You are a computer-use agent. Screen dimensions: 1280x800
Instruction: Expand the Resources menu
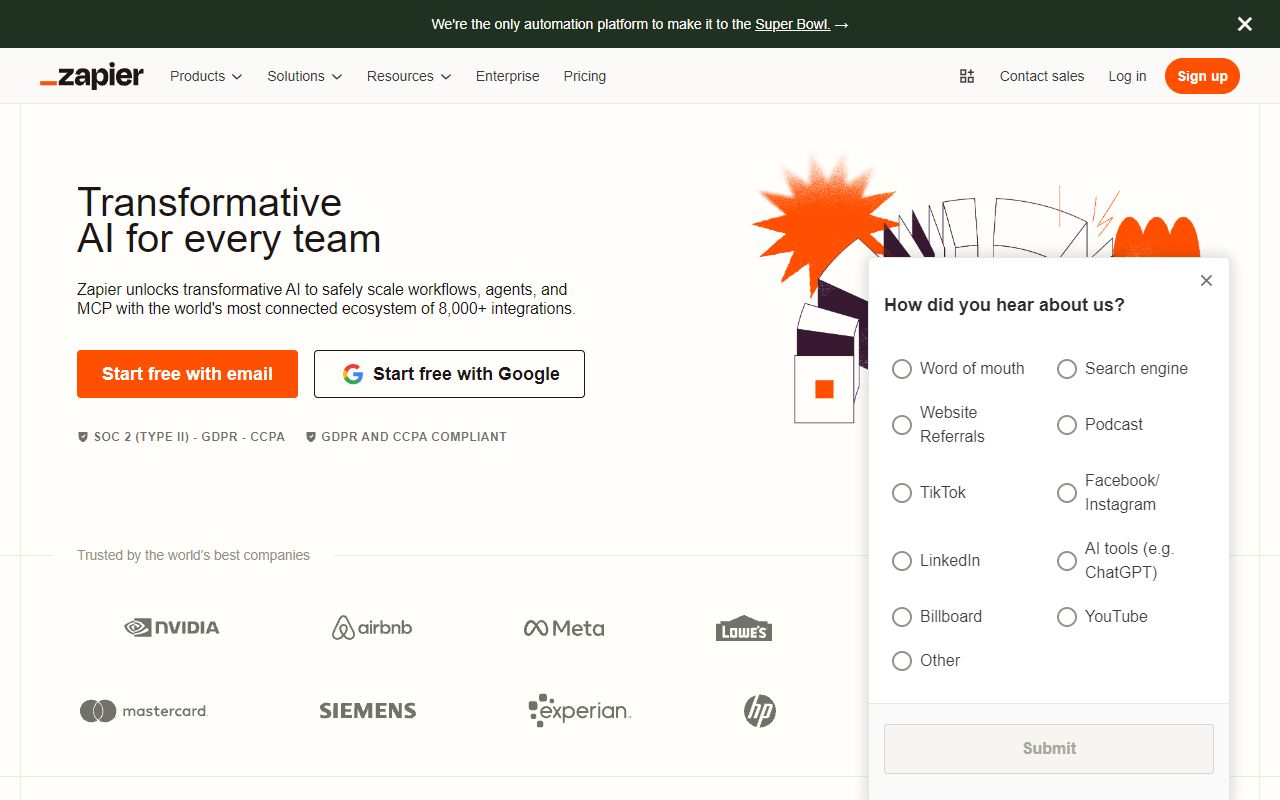tap(408, 76)
